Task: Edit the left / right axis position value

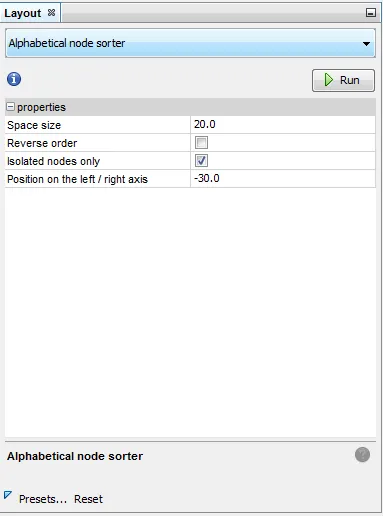Action: [283, 179]
